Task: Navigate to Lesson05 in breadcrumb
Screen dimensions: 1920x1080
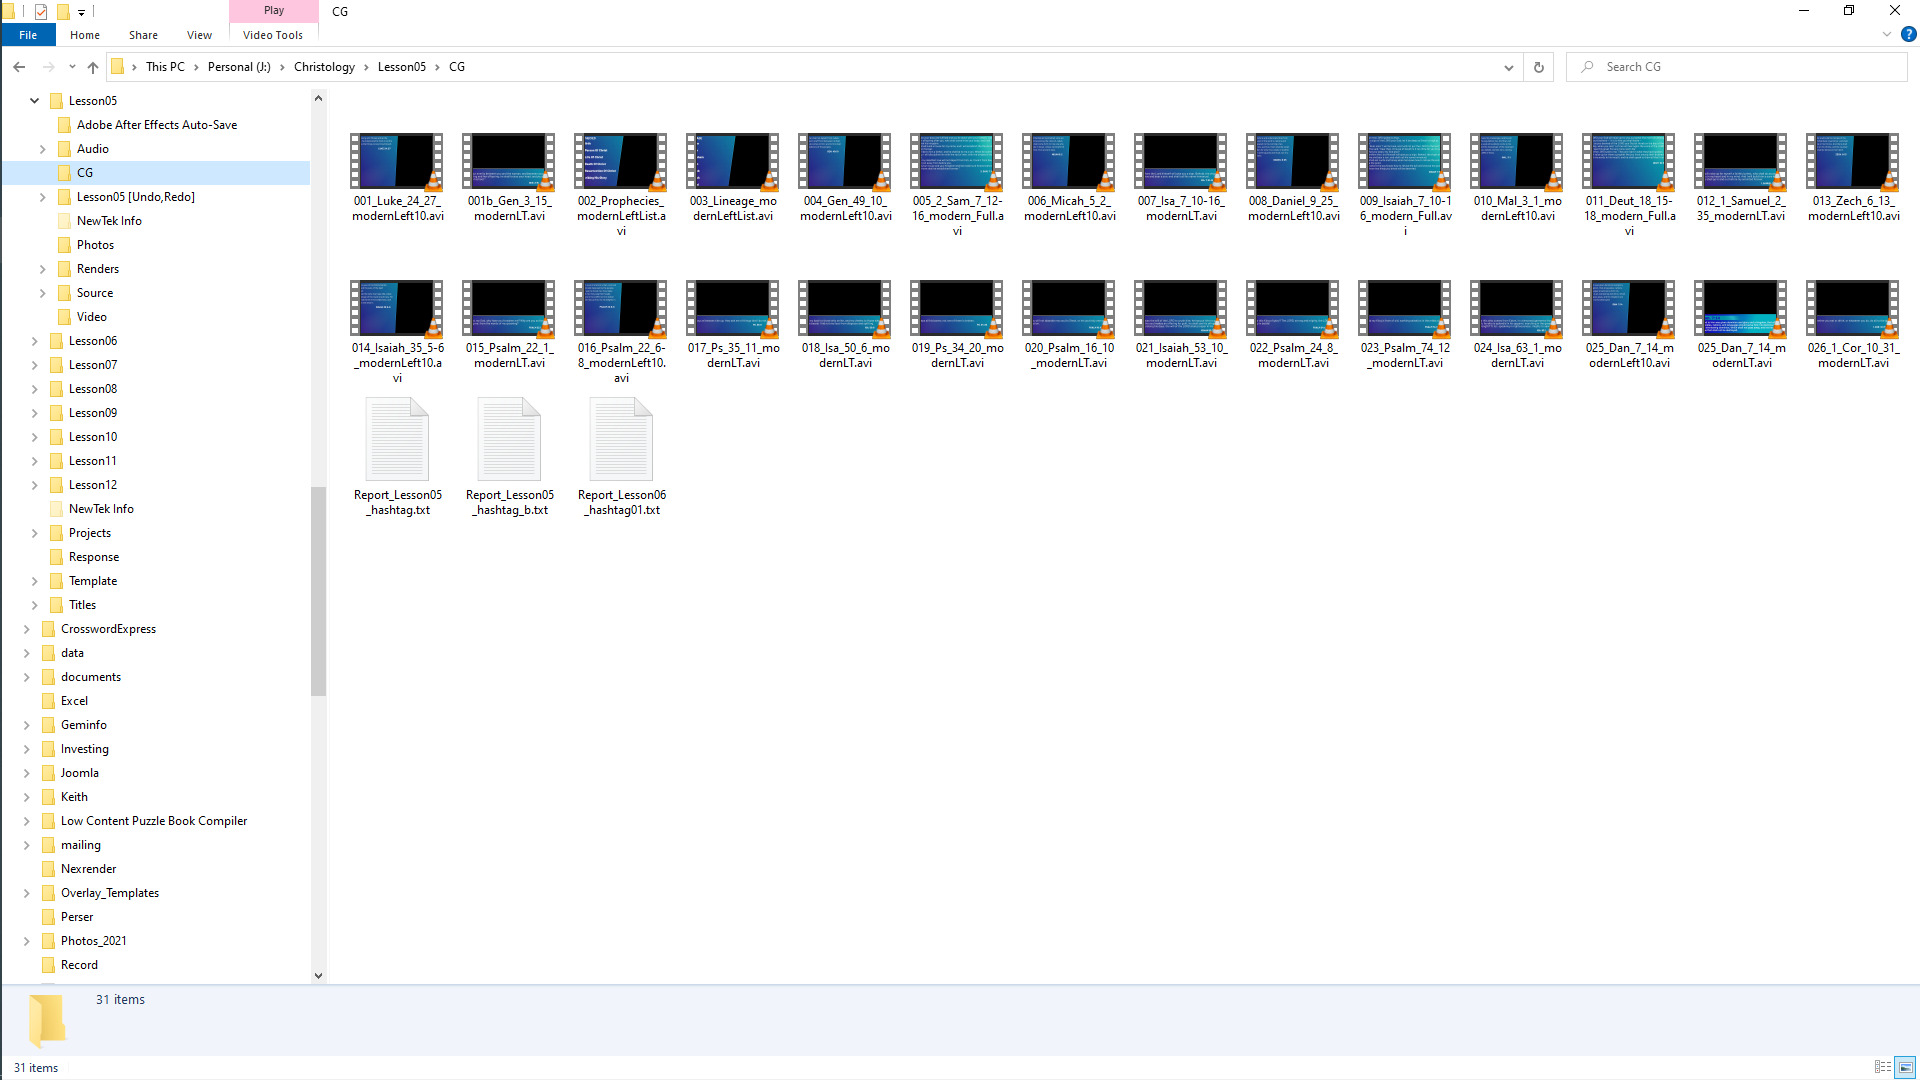Action: [402, 67]
